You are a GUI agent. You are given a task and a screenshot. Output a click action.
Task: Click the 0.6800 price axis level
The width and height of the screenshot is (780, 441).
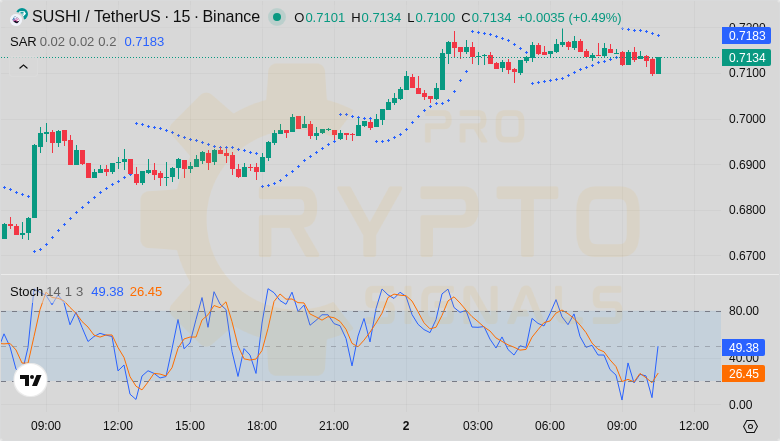747,210
